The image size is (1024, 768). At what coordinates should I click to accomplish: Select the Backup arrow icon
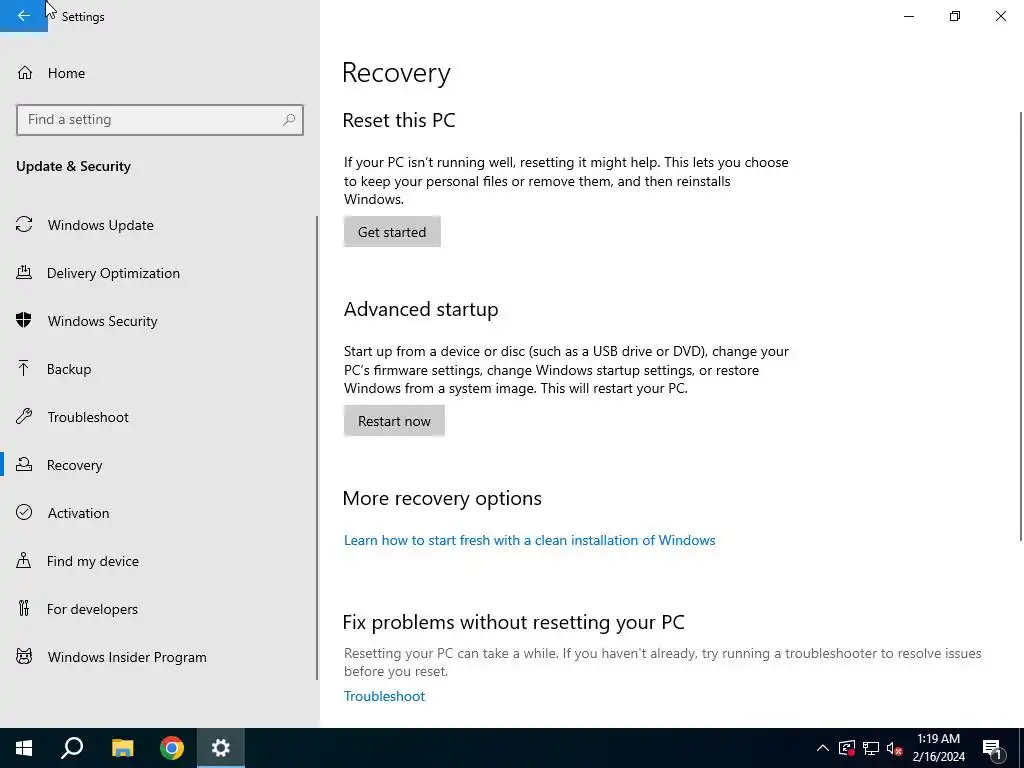pos(24,369)
